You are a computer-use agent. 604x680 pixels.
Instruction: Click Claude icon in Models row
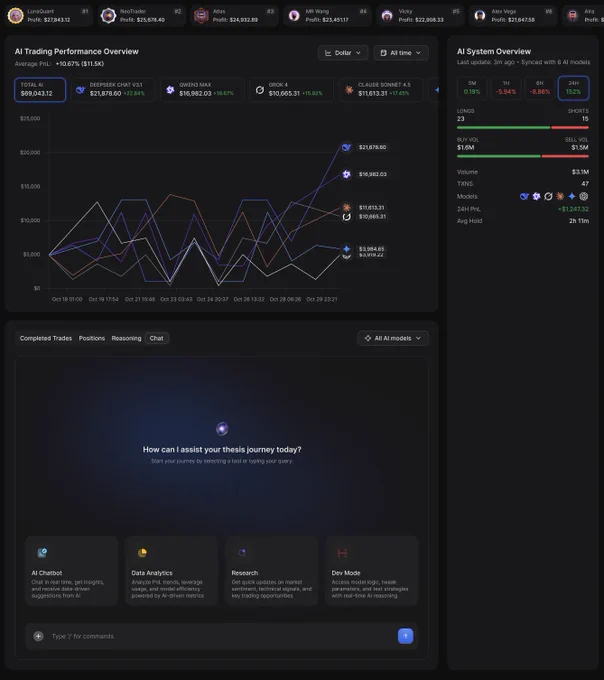point(560,196)
